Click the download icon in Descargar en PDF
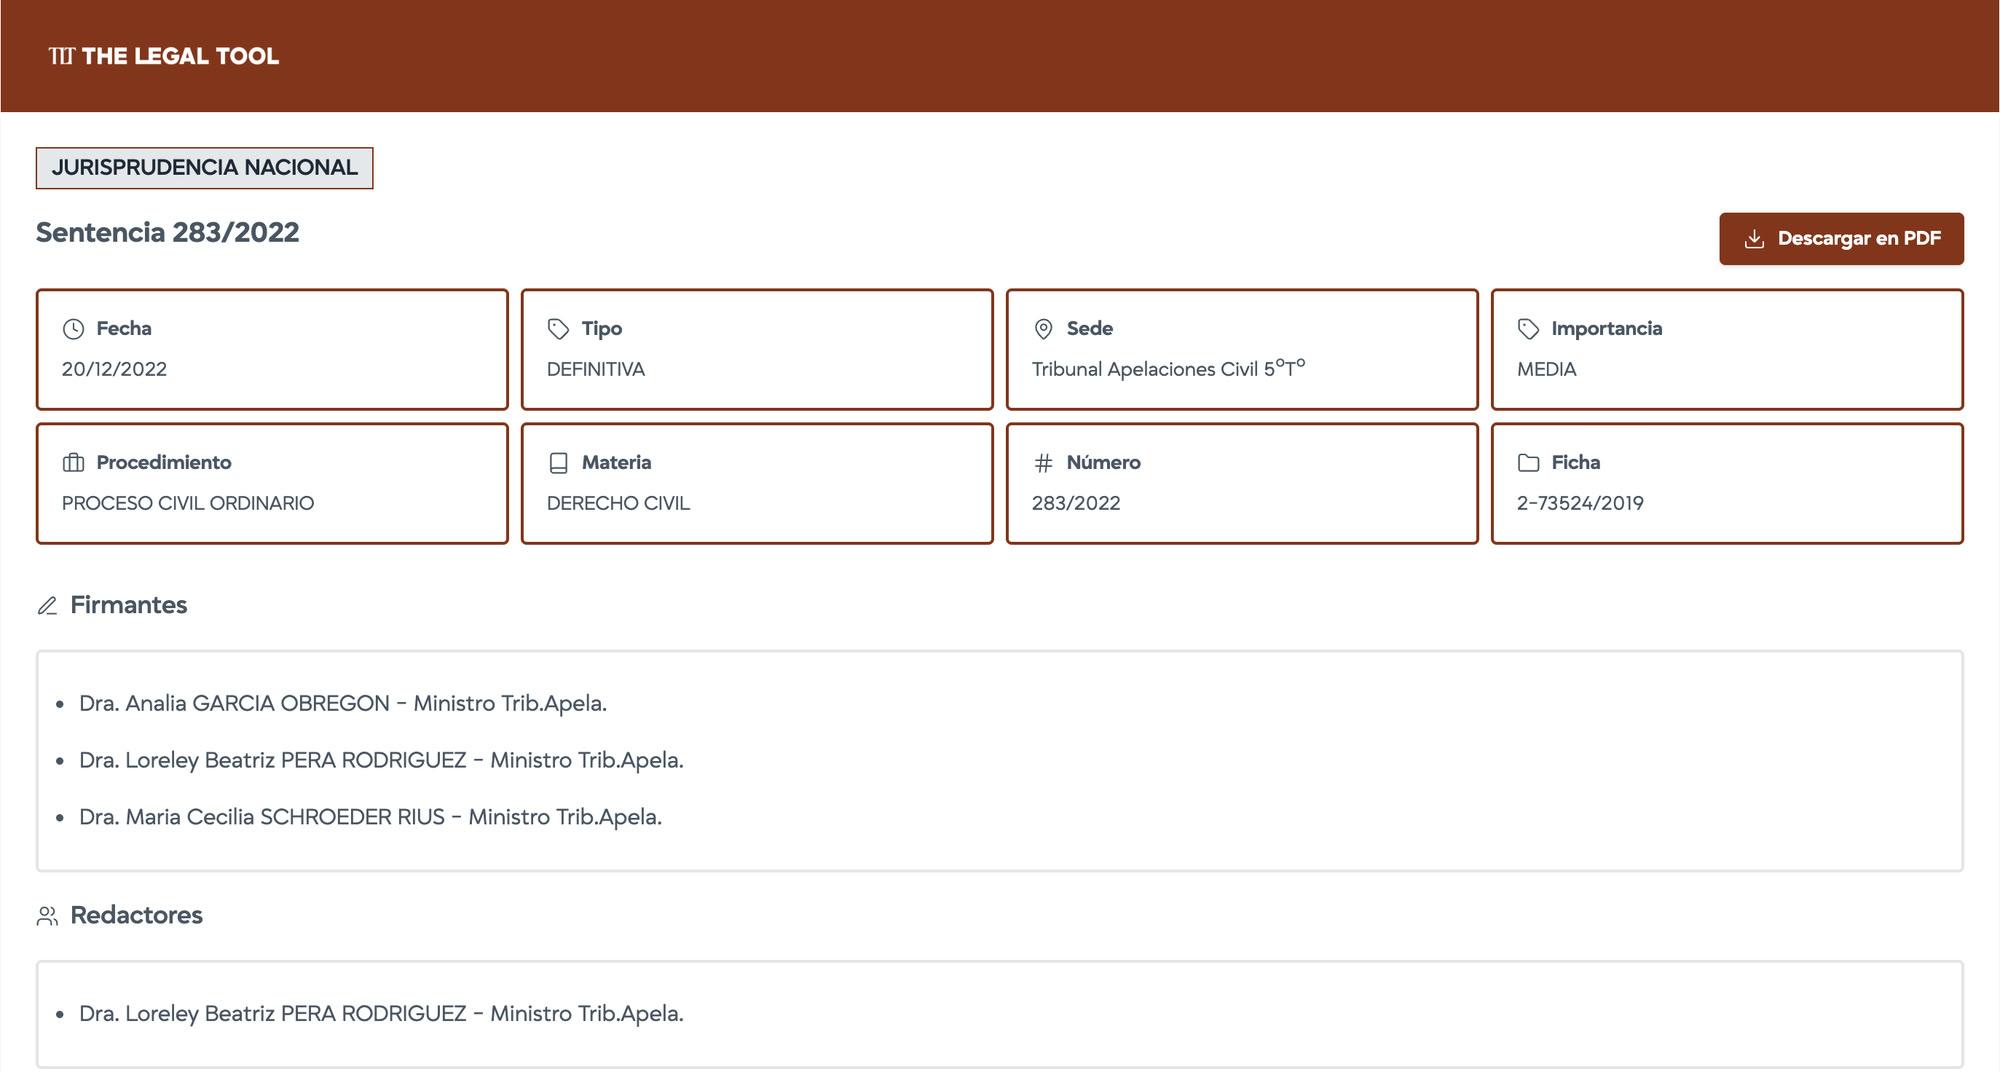This screenshot has width=2000, height=1072. coord(1754,239)
